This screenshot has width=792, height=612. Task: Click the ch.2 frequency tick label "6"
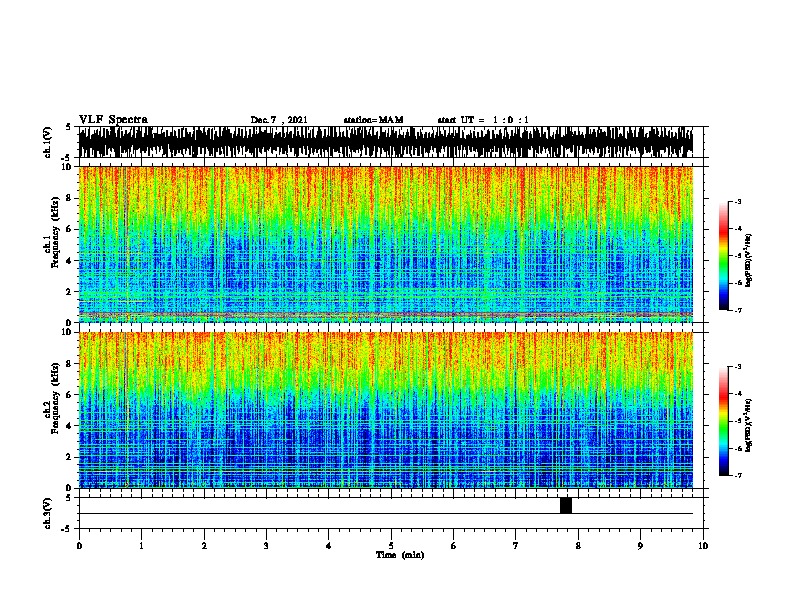[70, 394]
